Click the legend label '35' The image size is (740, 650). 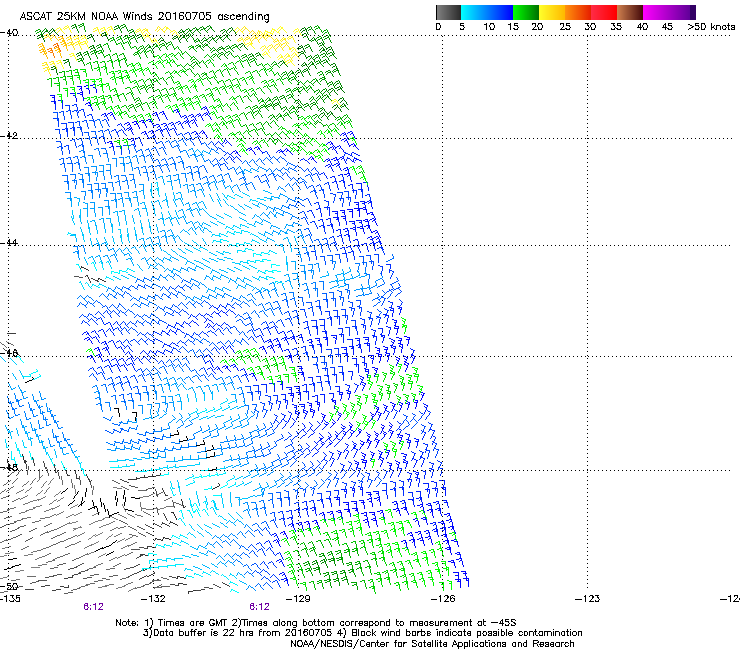coord(616,26)
